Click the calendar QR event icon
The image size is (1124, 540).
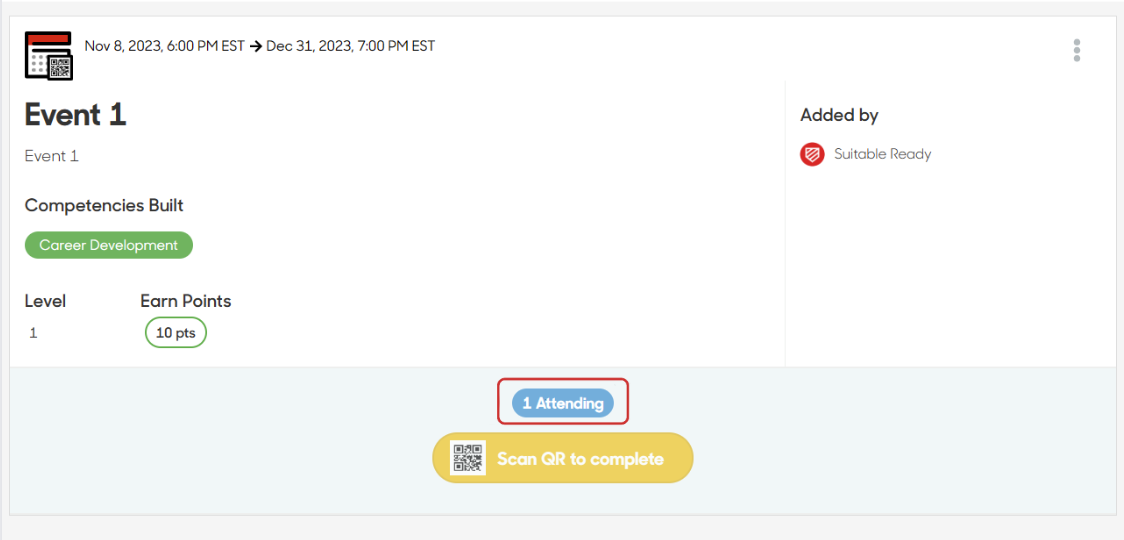[x=49, y=55]
